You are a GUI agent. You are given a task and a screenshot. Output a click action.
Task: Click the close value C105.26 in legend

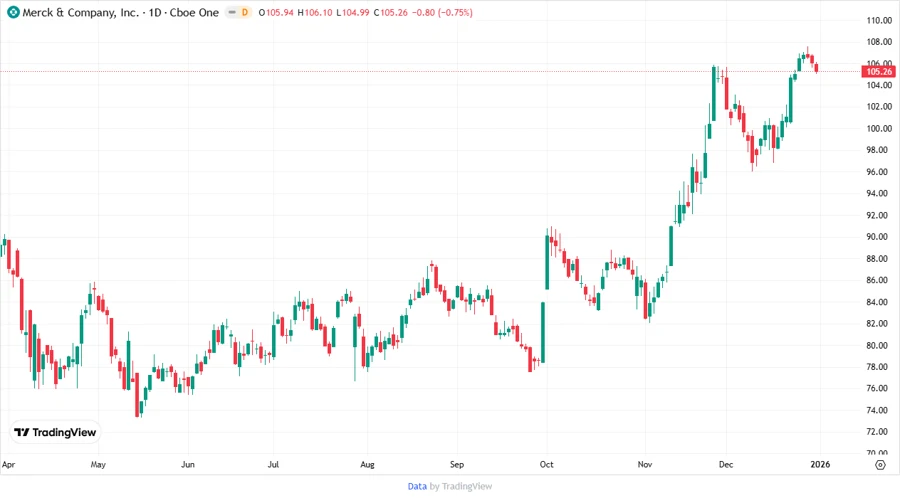[x=390, y=12]
